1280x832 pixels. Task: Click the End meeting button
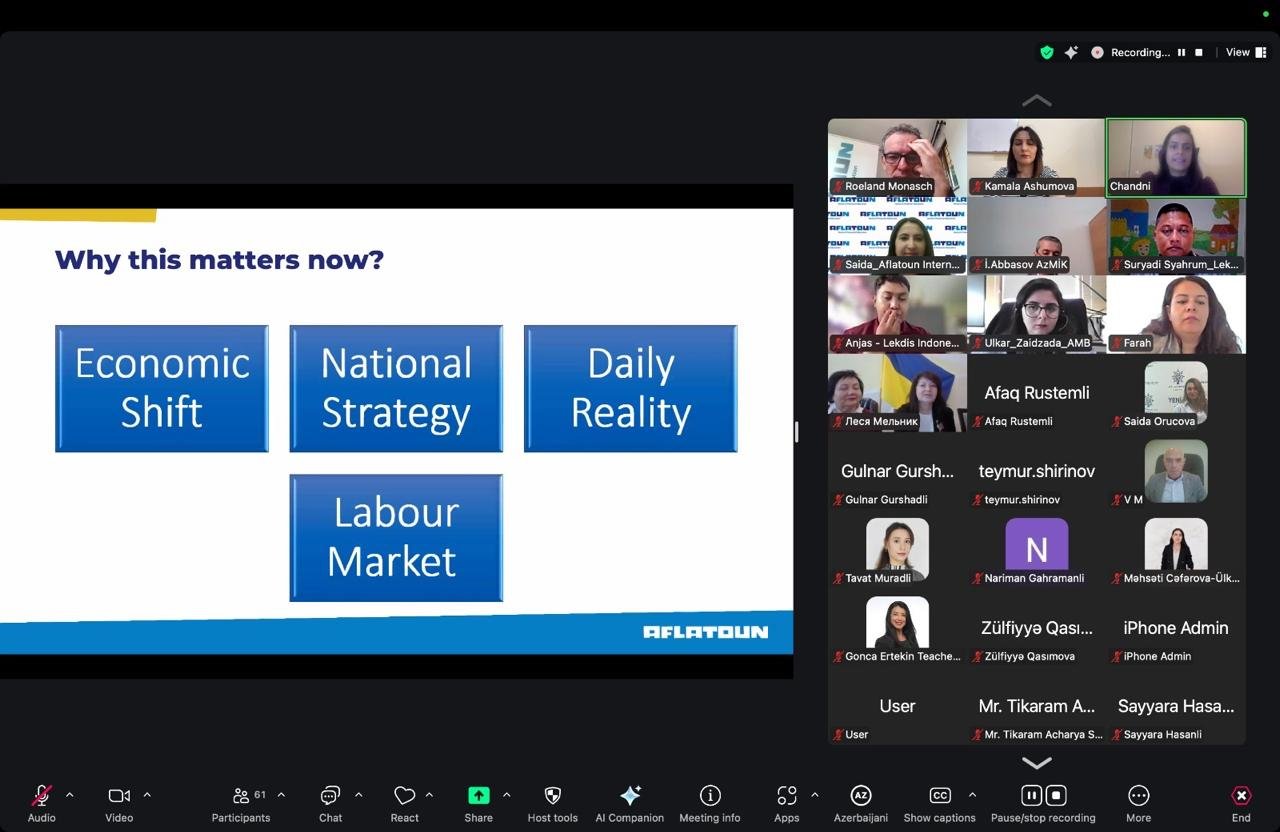click(x=1240, y=796)
